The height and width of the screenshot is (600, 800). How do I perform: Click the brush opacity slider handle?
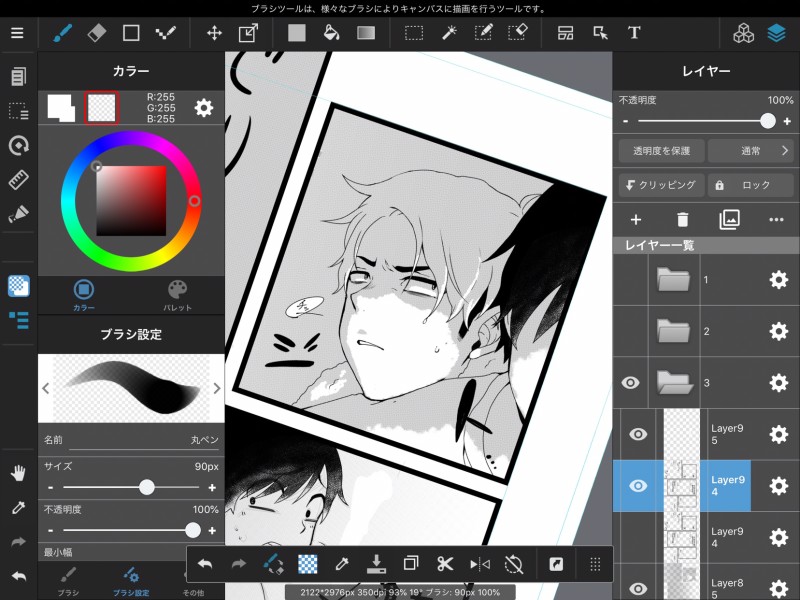[x=192, y=531]
